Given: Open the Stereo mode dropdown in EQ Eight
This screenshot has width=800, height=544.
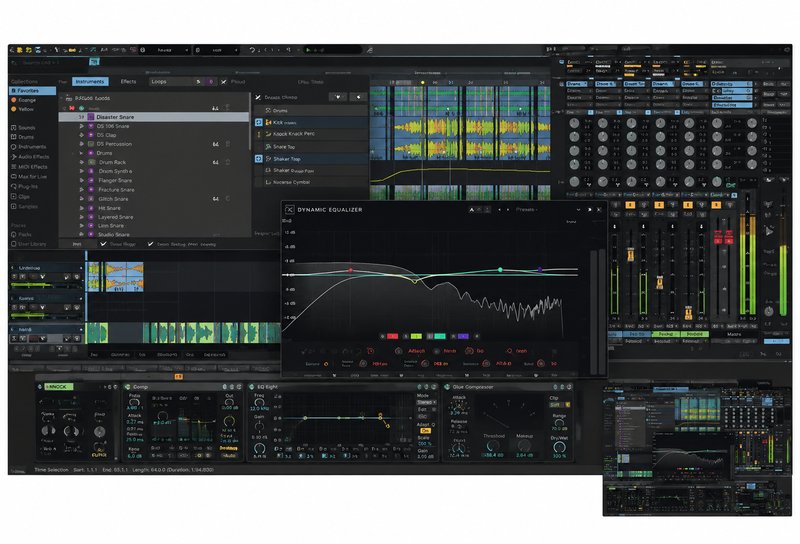Looking at the screenshot, I should tap(424, 403).
